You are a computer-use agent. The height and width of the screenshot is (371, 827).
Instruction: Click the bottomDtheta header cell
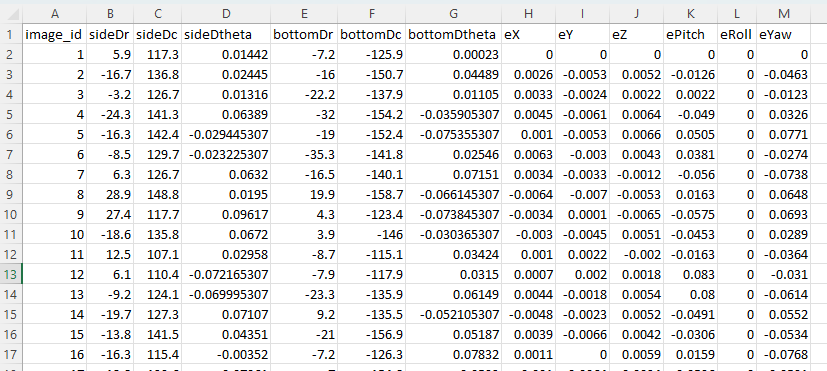(x=453, y=35)
